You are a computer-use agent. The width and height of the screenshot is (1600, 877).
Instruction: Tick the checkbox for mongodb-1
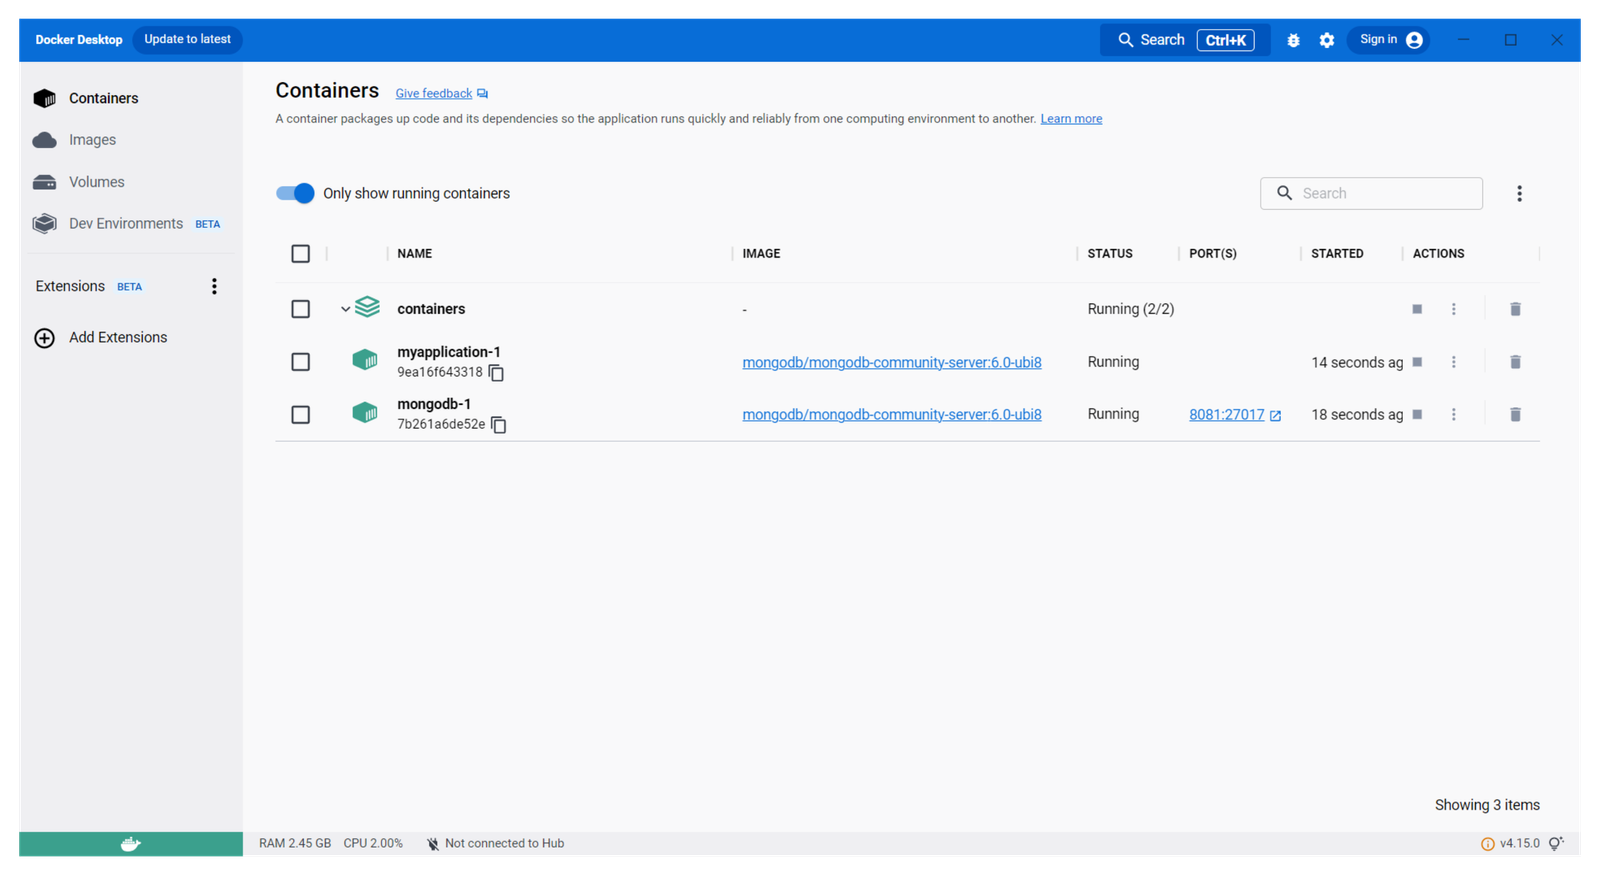click(x=301, y=415)
